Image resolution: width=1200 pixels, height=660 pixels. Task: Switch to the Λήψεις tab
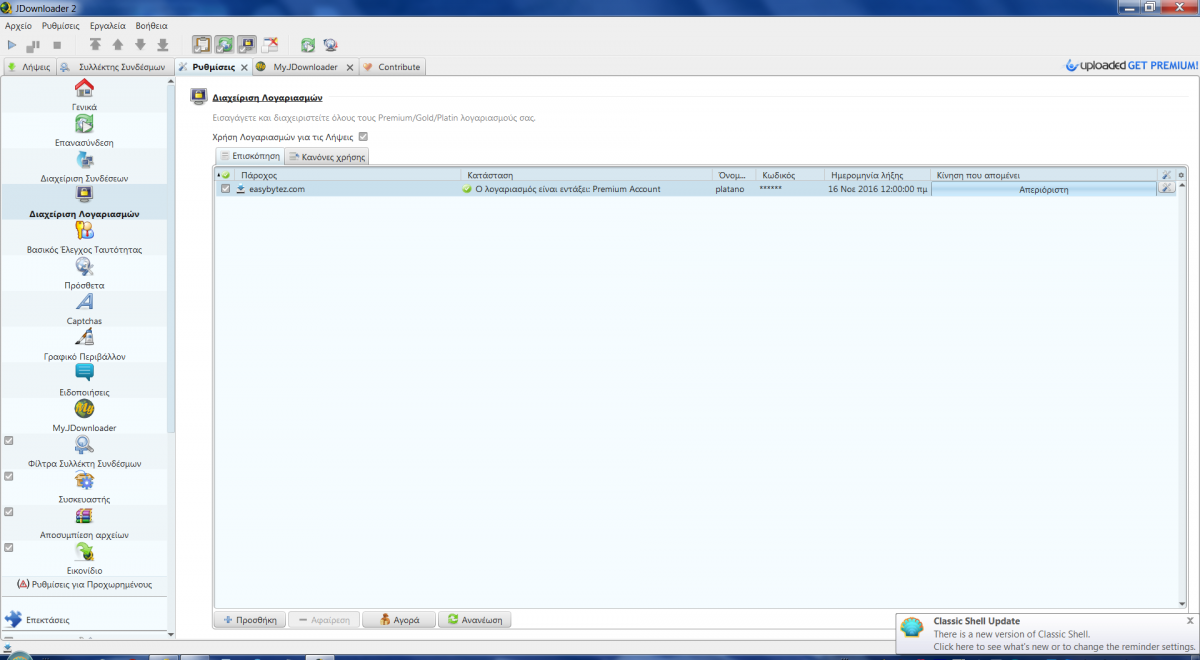28,67
